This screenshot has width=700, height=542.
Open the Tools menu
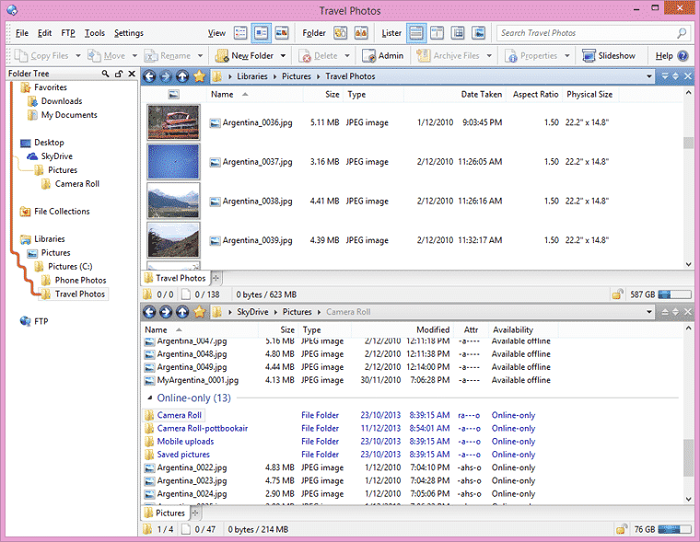click(x=95, y=33)
